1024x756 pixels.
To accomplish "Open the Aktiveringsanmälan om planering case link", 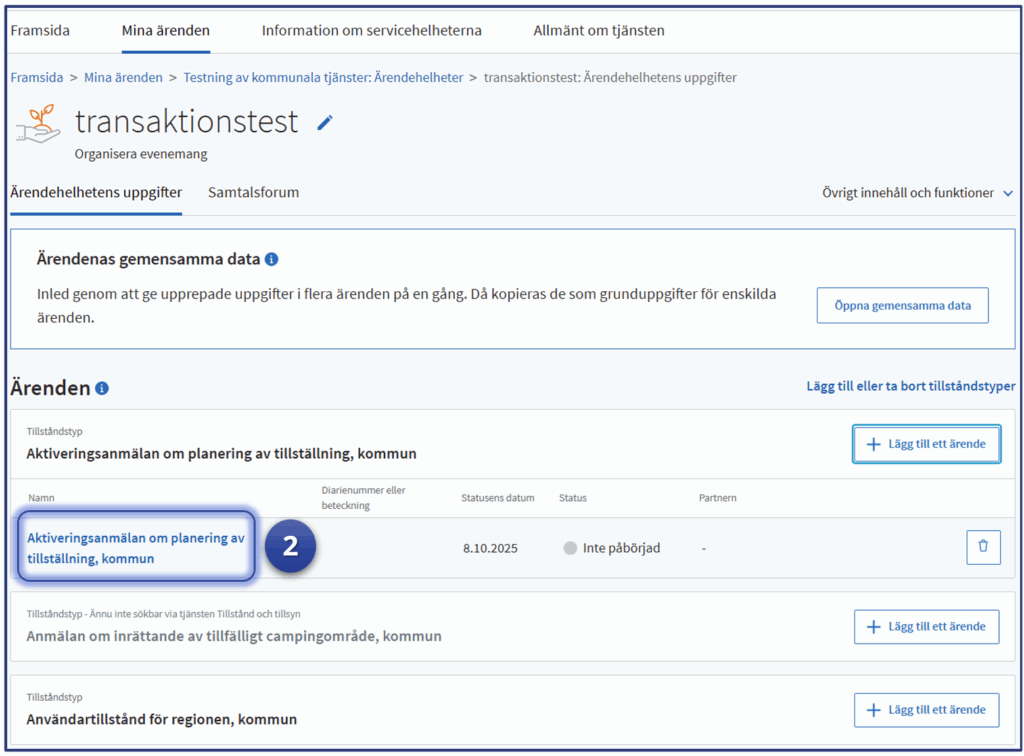I will coord(135,548).
